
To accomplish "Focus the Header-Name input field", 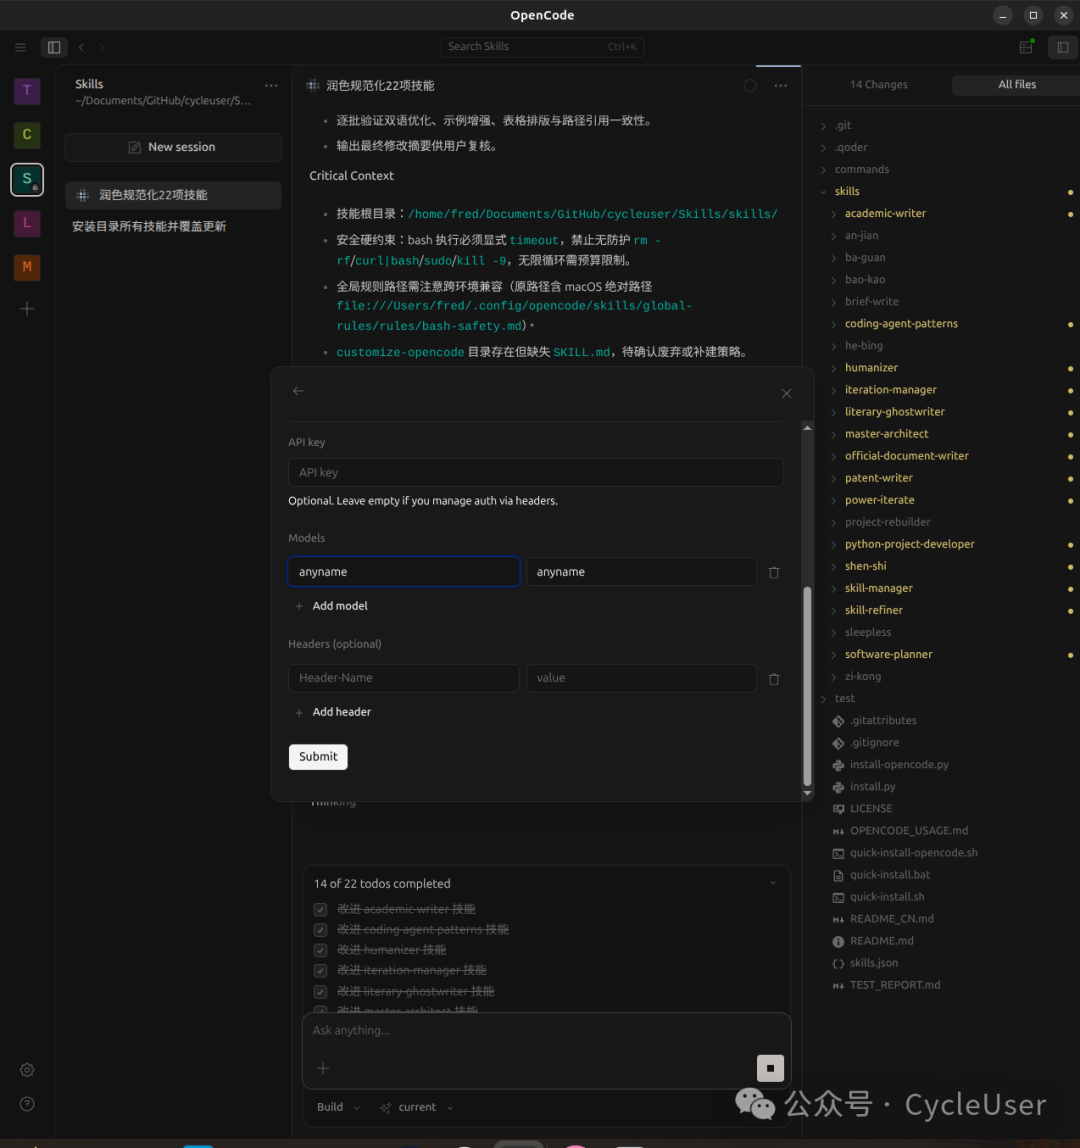I will pyautogui.click(x=403, y=679).
